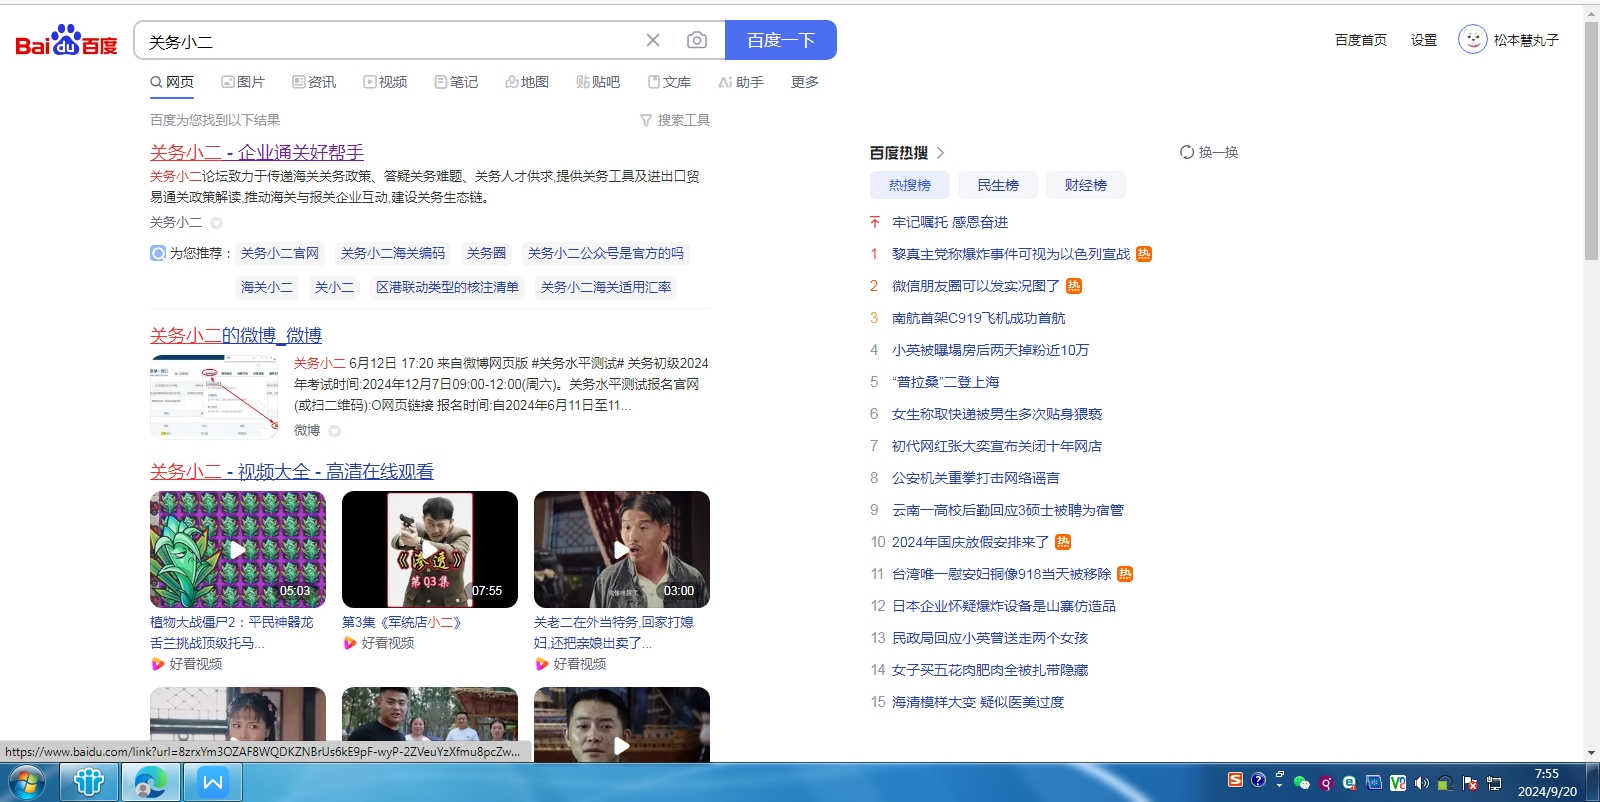The image size is (1600, 802).
Task: Click suggestion 关务小二海关适用汇率
Action: 606,288
